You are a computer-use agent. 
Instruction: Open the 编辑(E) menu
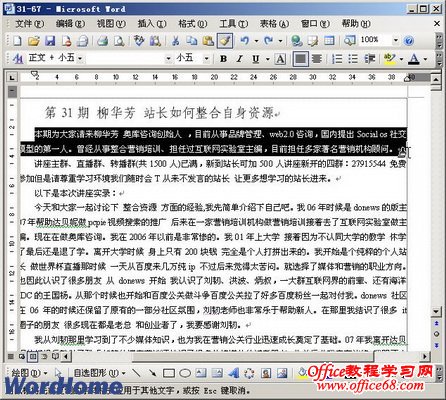pyautogui.click(x=70, y=24)
